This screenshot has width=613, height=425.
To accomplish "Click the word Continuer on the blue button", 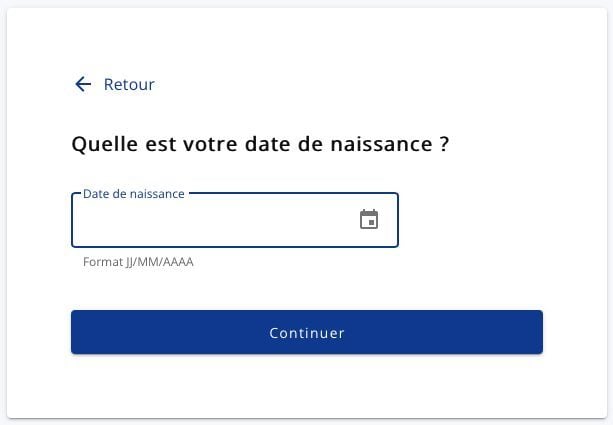I will pyautogui.click(x=307, y=333).
